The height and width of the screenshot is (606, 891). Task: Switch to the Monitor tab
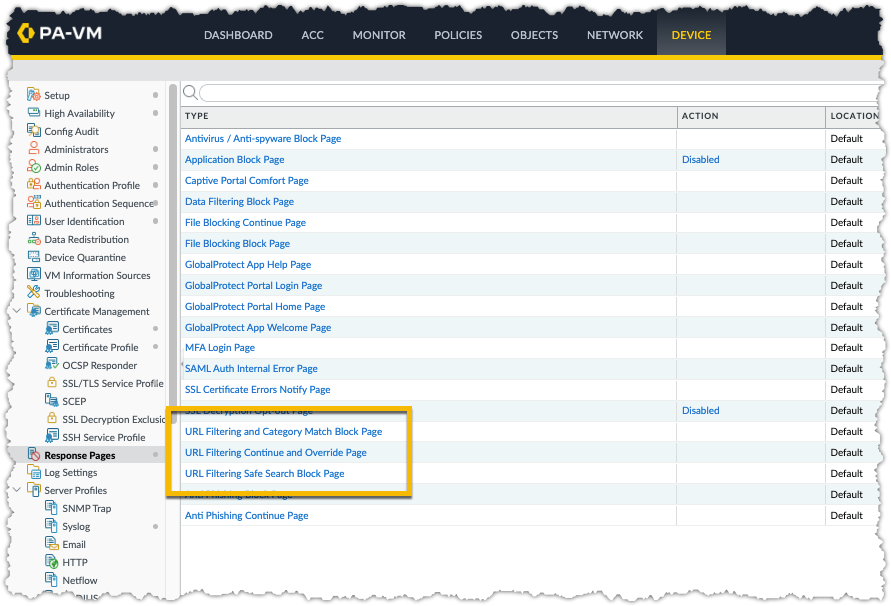pos(379,35)
